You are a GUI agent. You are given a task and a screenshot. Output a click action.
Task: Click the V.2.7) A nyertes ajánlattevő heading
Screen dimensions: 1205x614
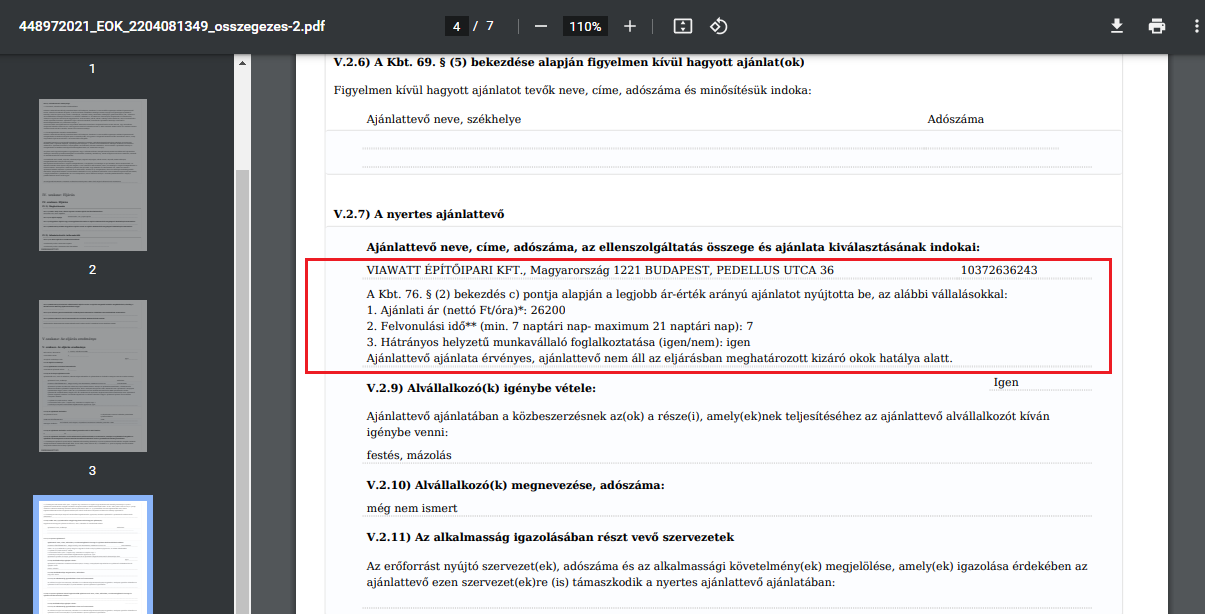(419, 214)
